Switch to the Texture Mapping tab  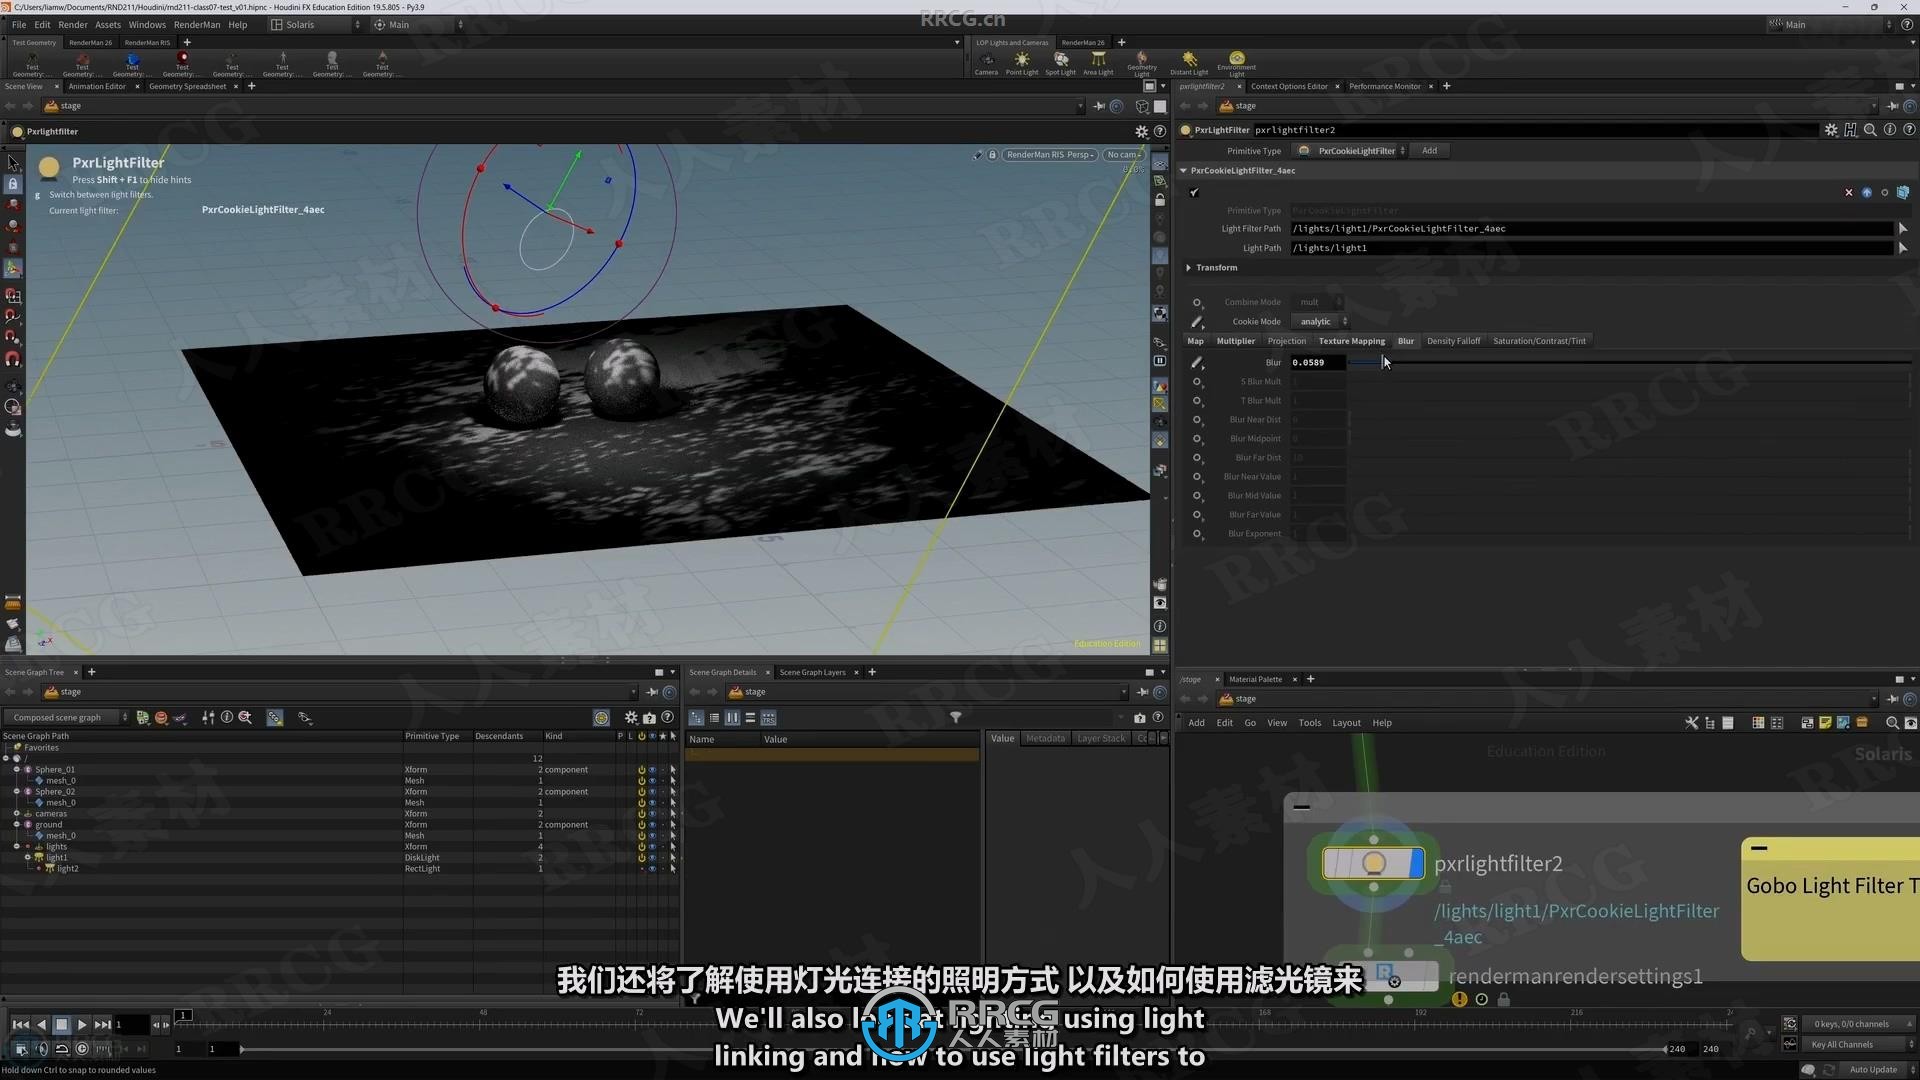point(1351,341)
